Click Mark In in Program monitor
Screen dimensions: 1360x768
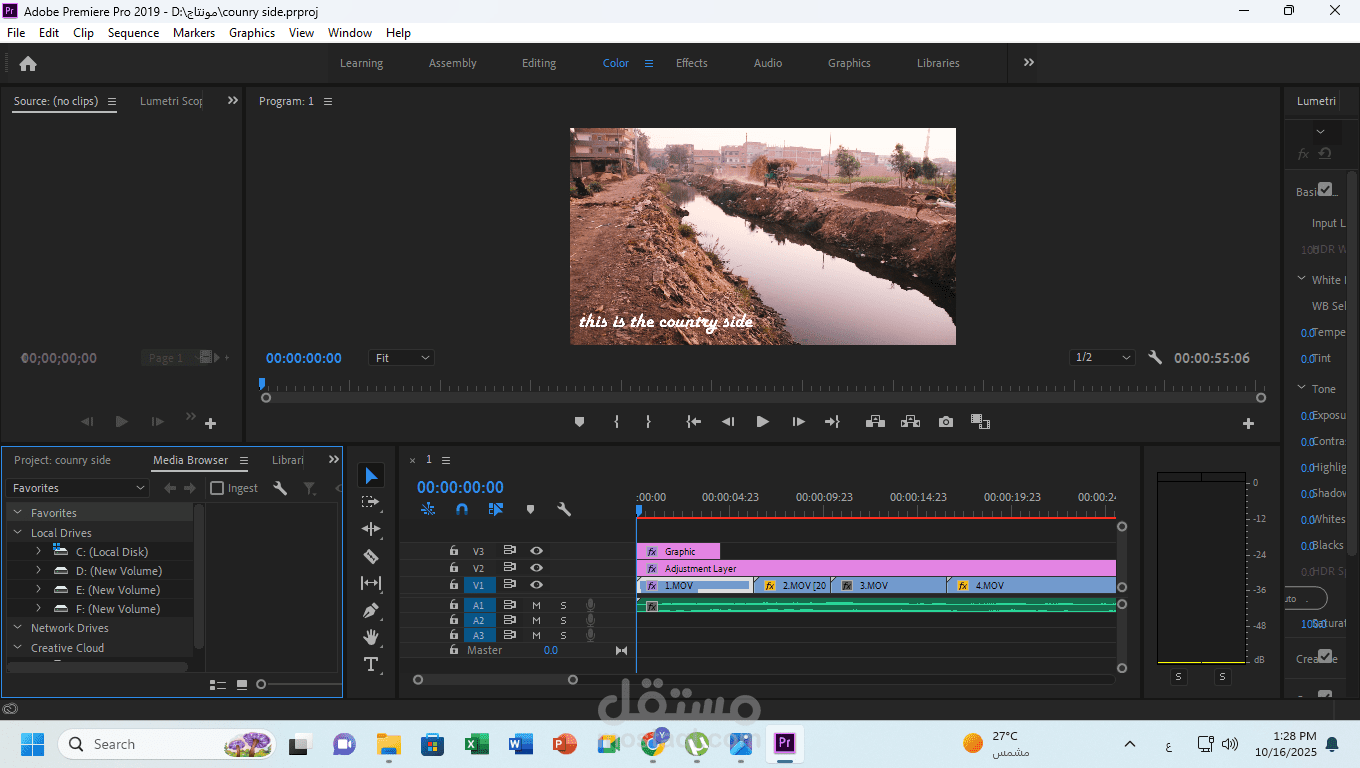tap(616, 422)
